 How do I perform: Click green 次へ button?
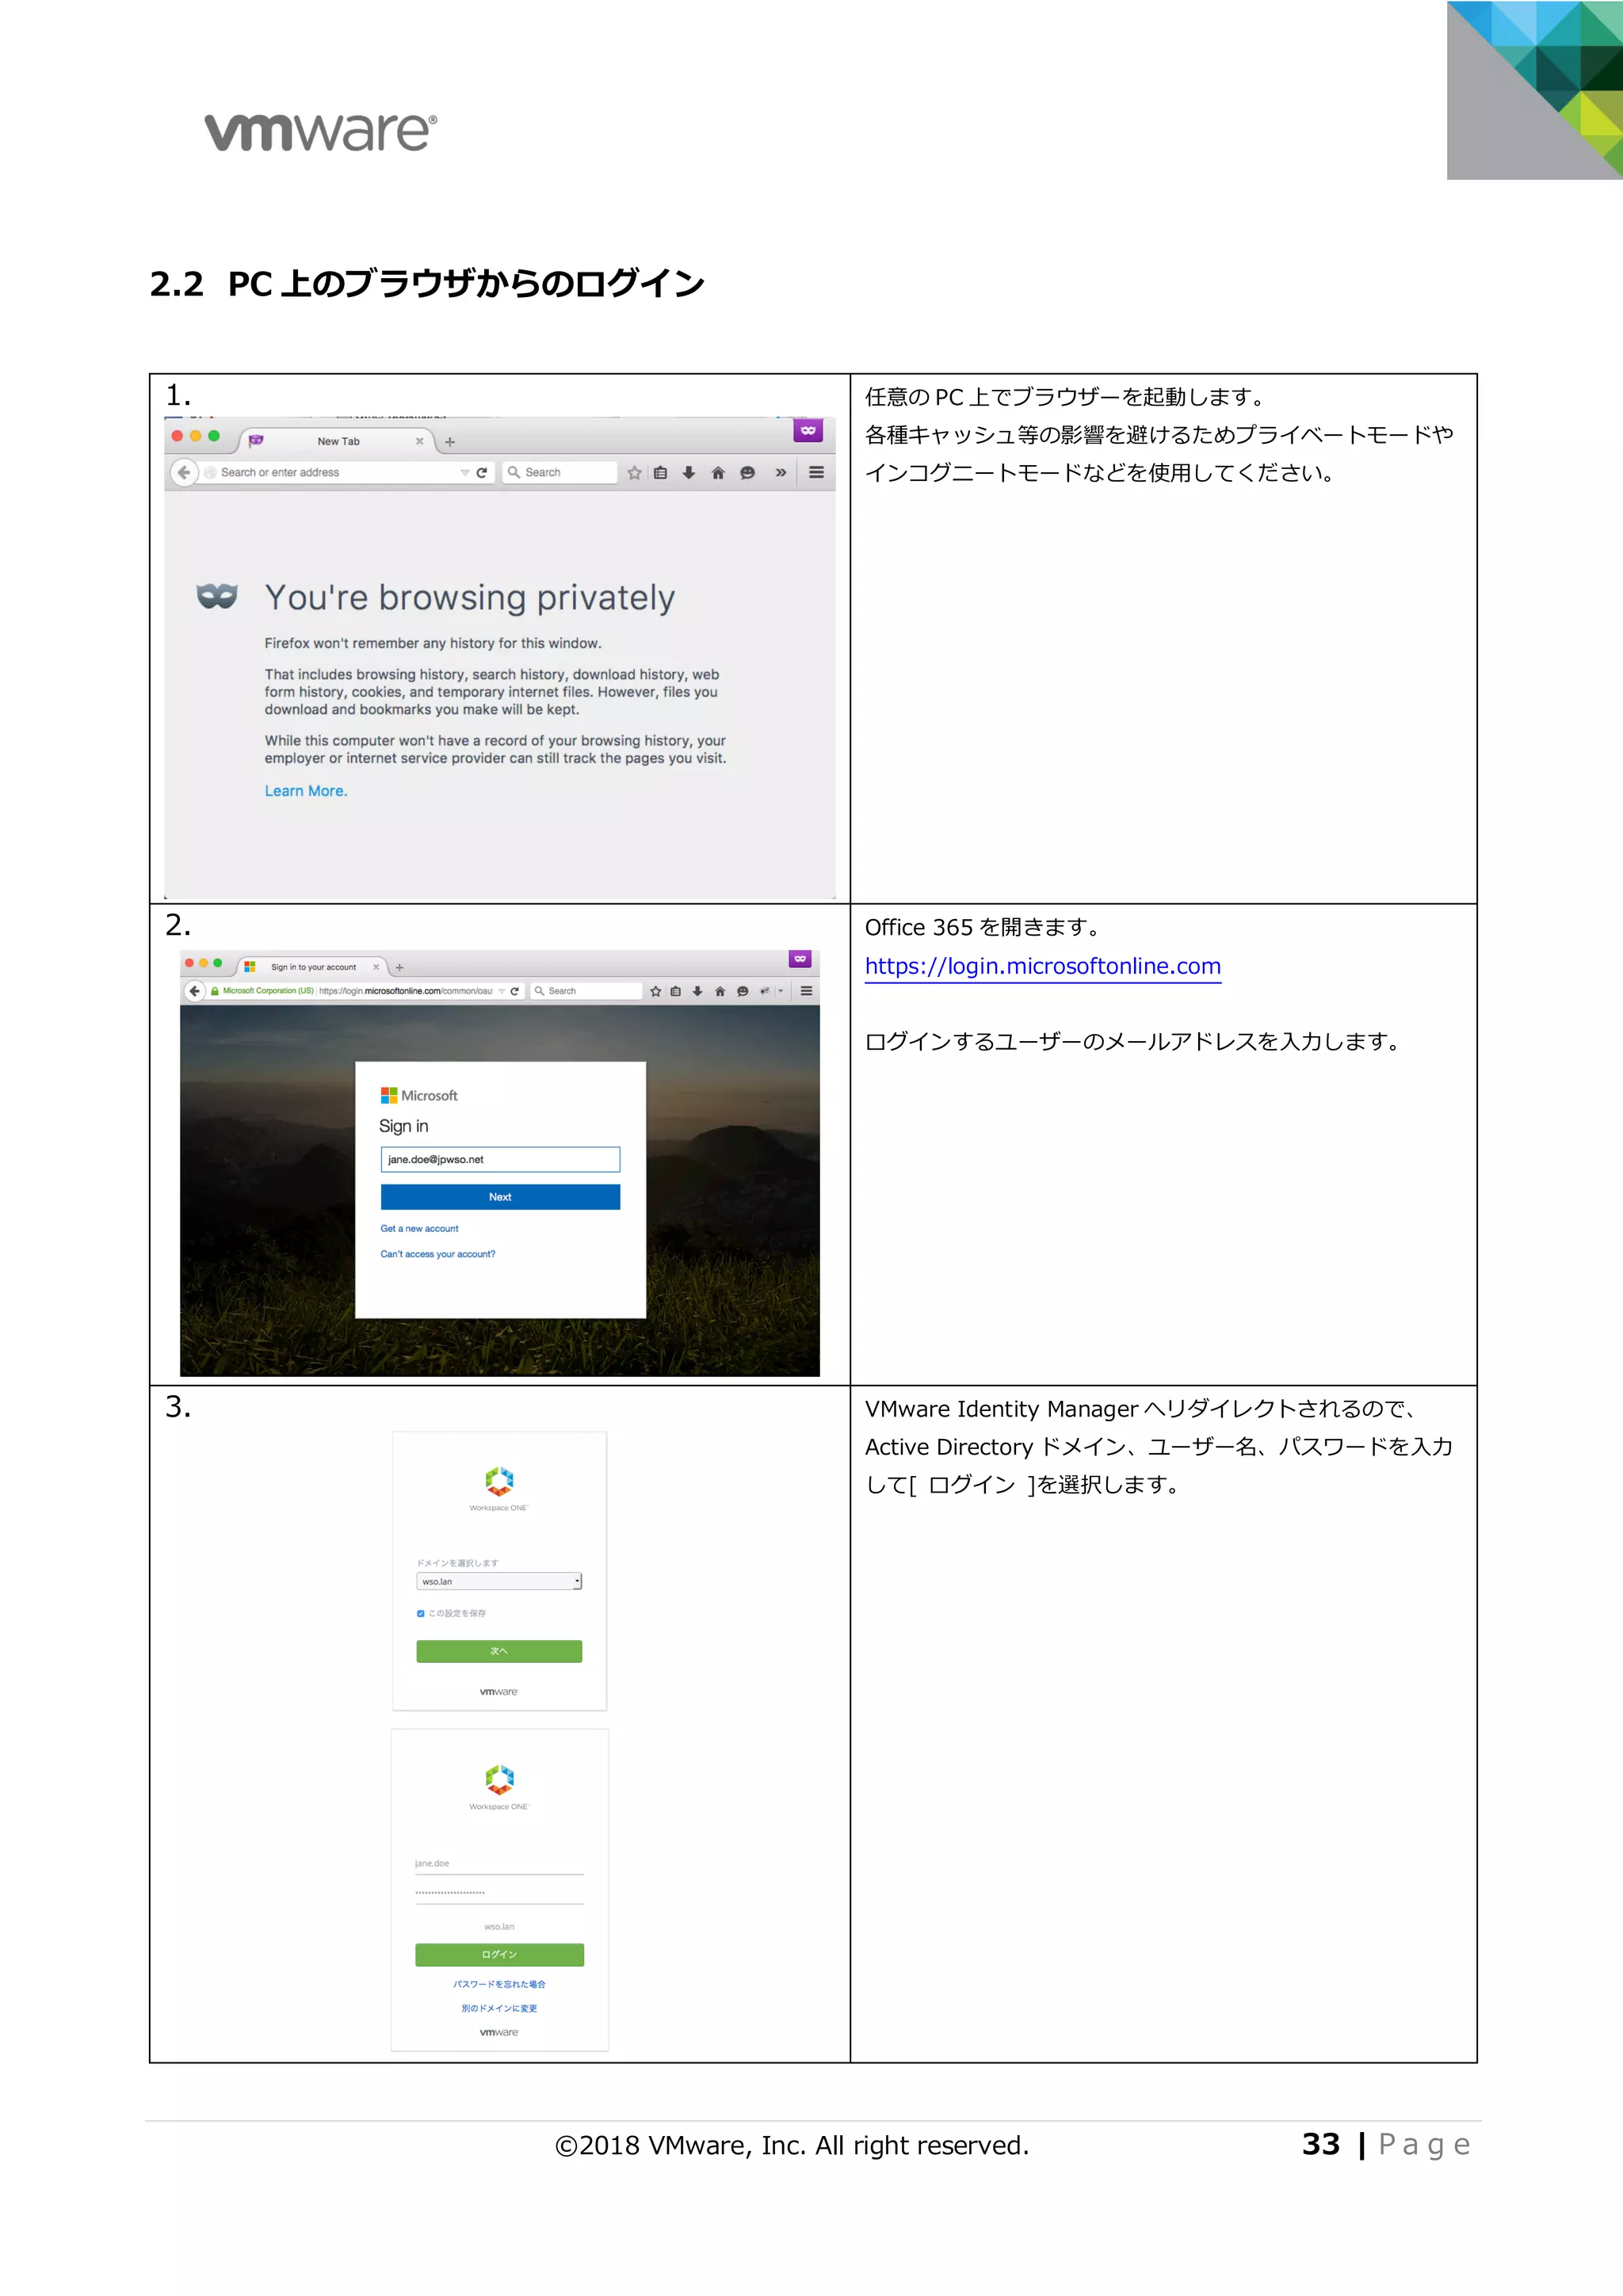(499, 1651)
